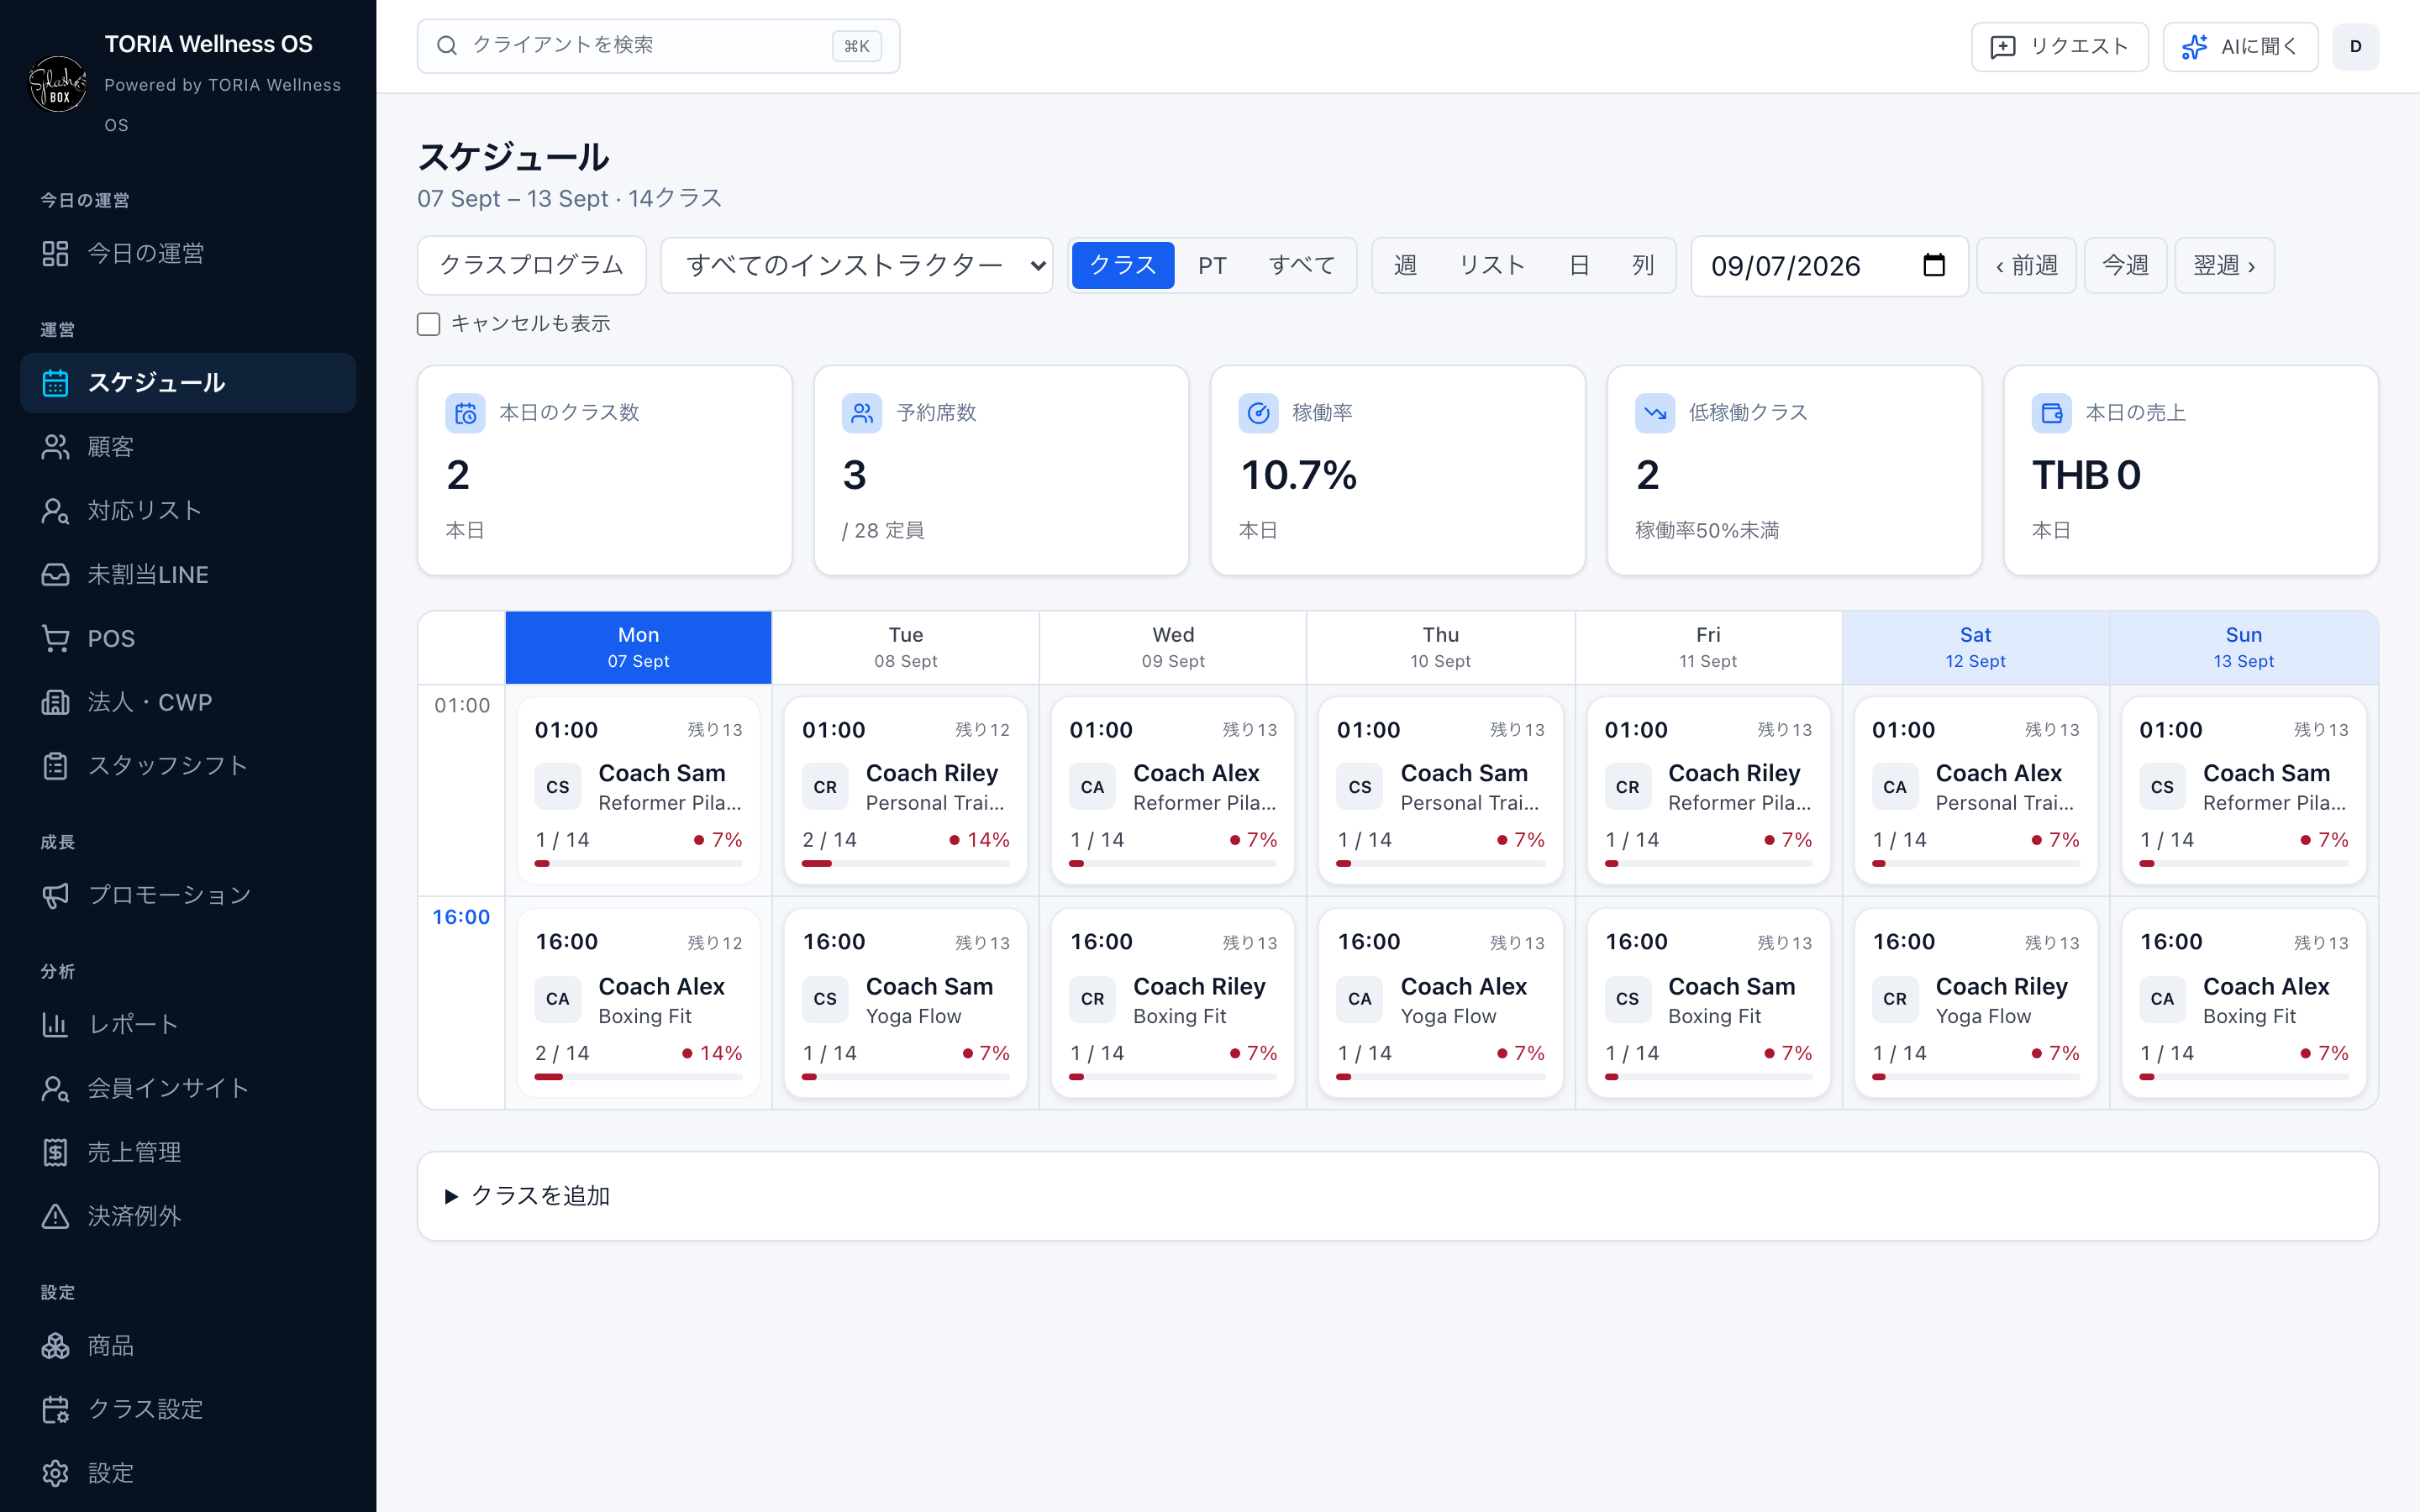Click the レポート chart icon

point(55,1024)
